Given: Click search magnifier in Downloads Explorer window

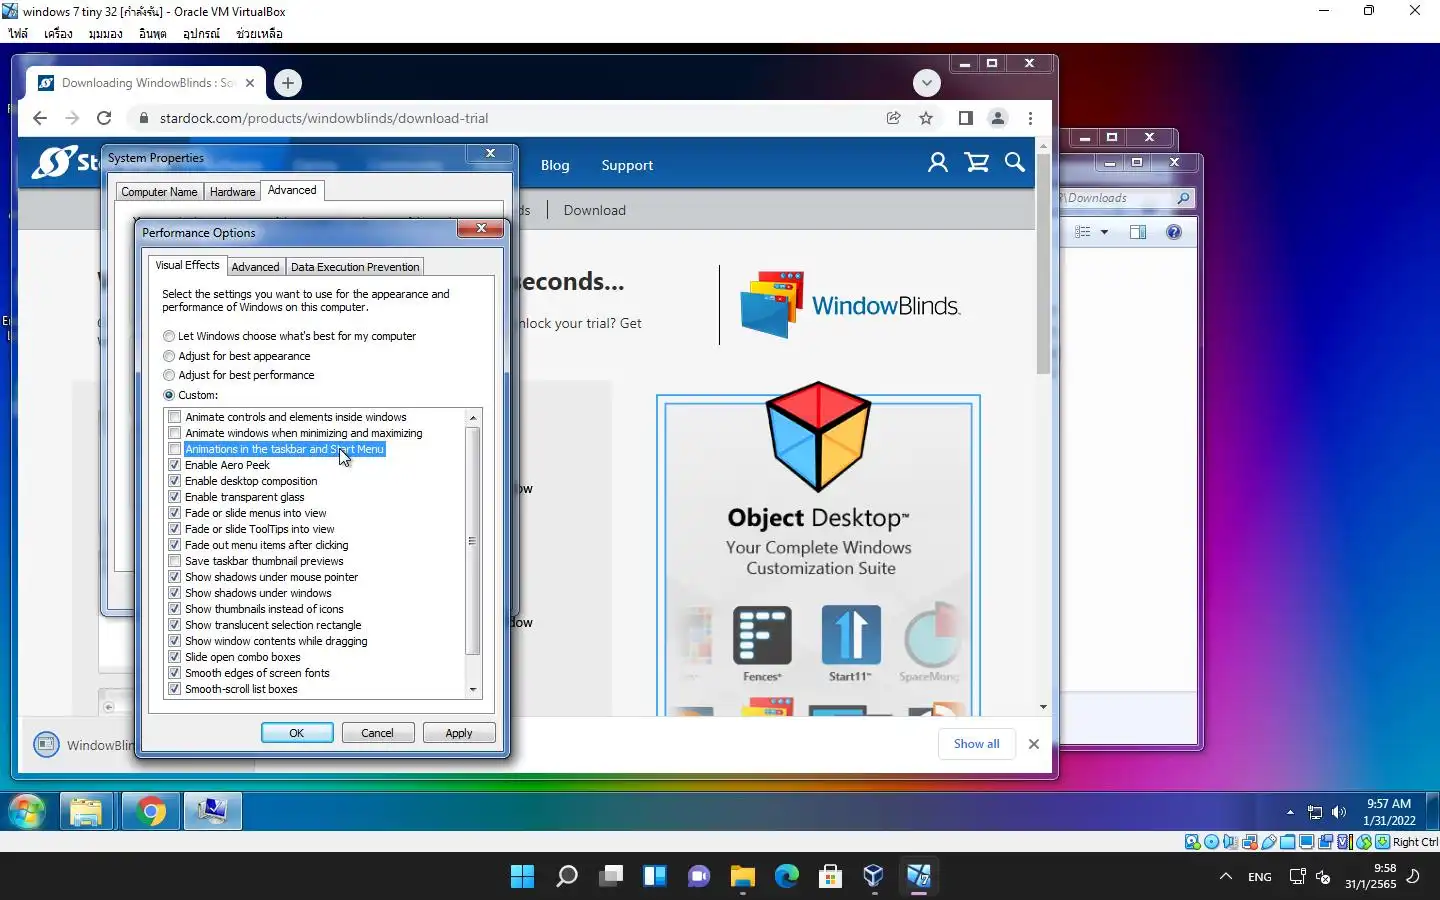Looking at the screenshot, I should point(1183,198).
